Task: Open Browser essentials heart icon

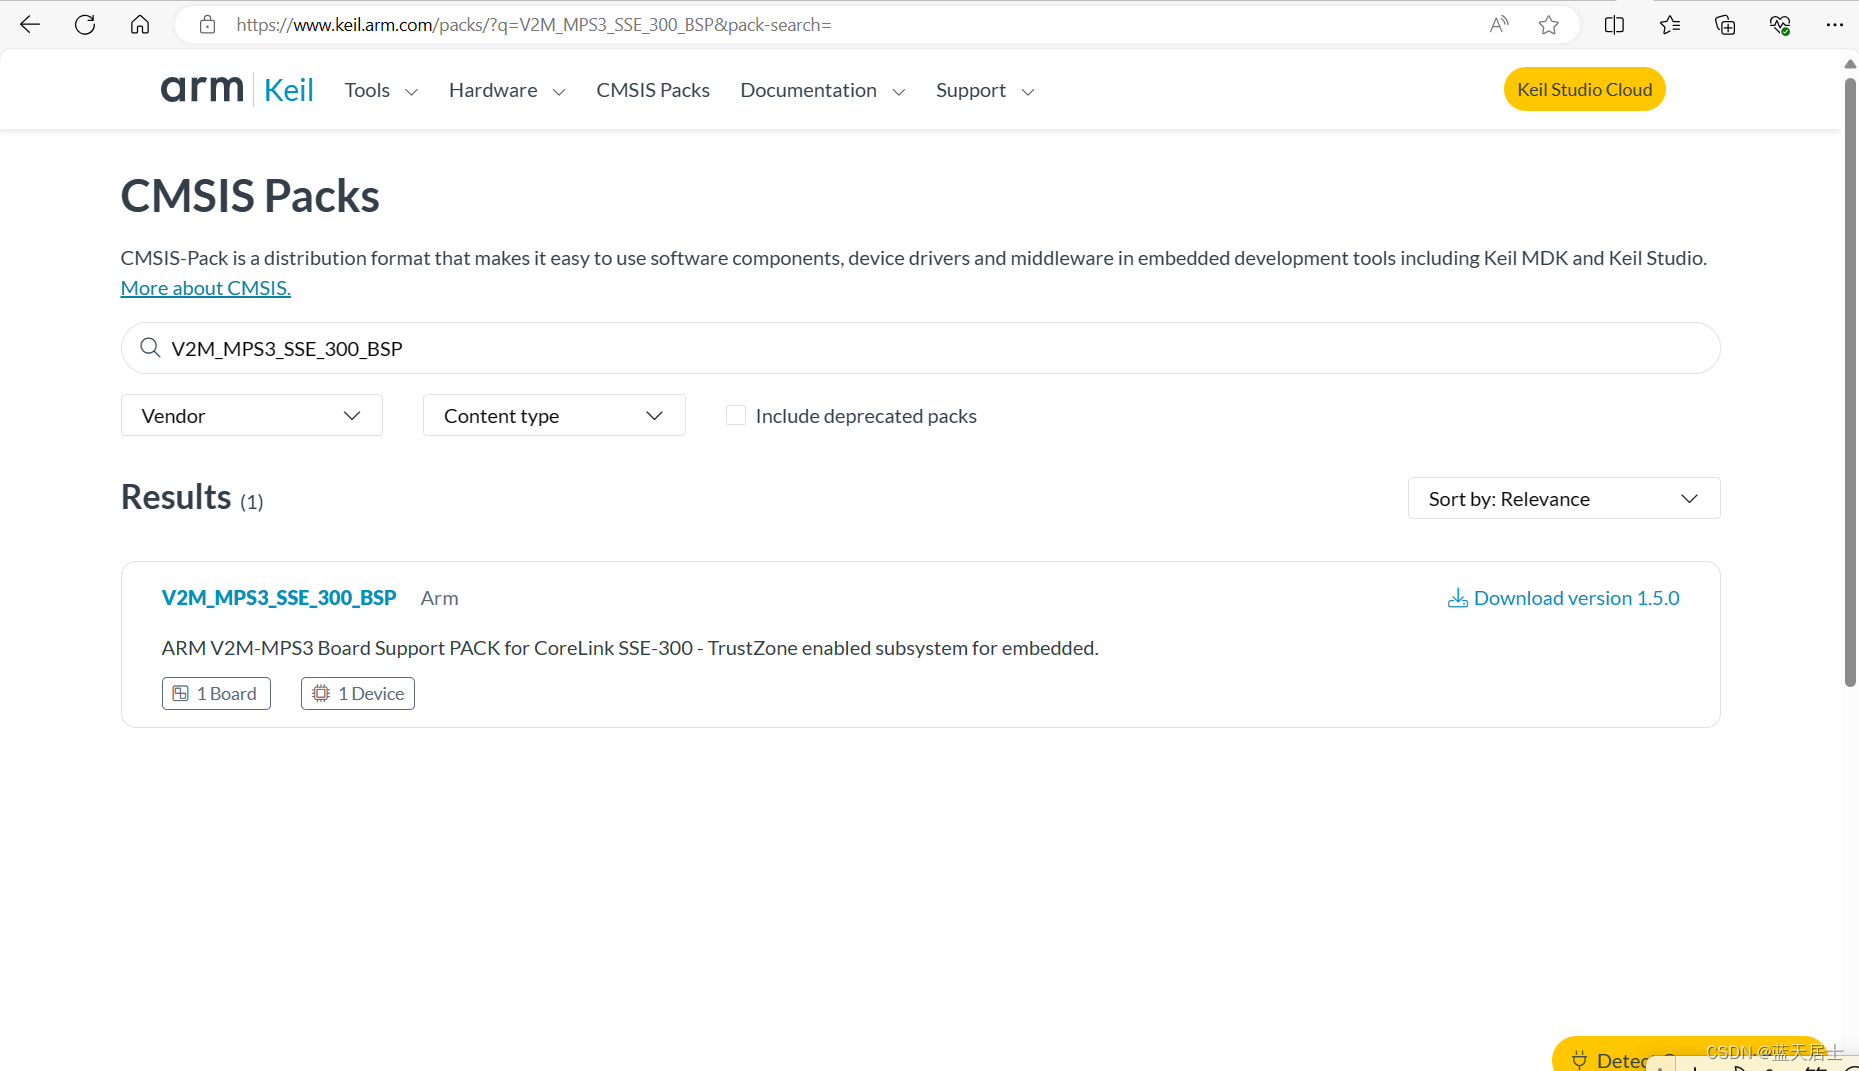Action: (x=1780, y=25)
